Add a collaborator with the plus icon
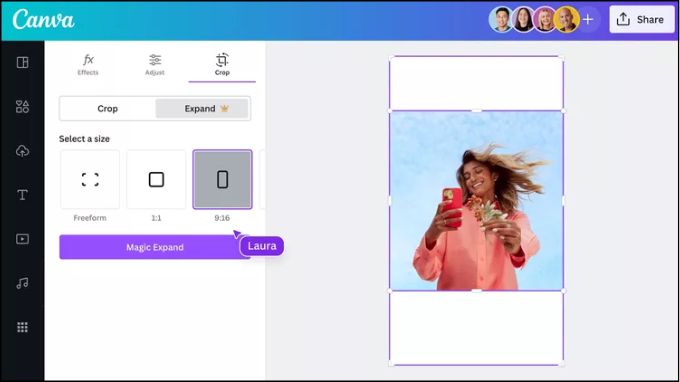The width and height of the screenshot is (680, 382). [x=588, y=20]
